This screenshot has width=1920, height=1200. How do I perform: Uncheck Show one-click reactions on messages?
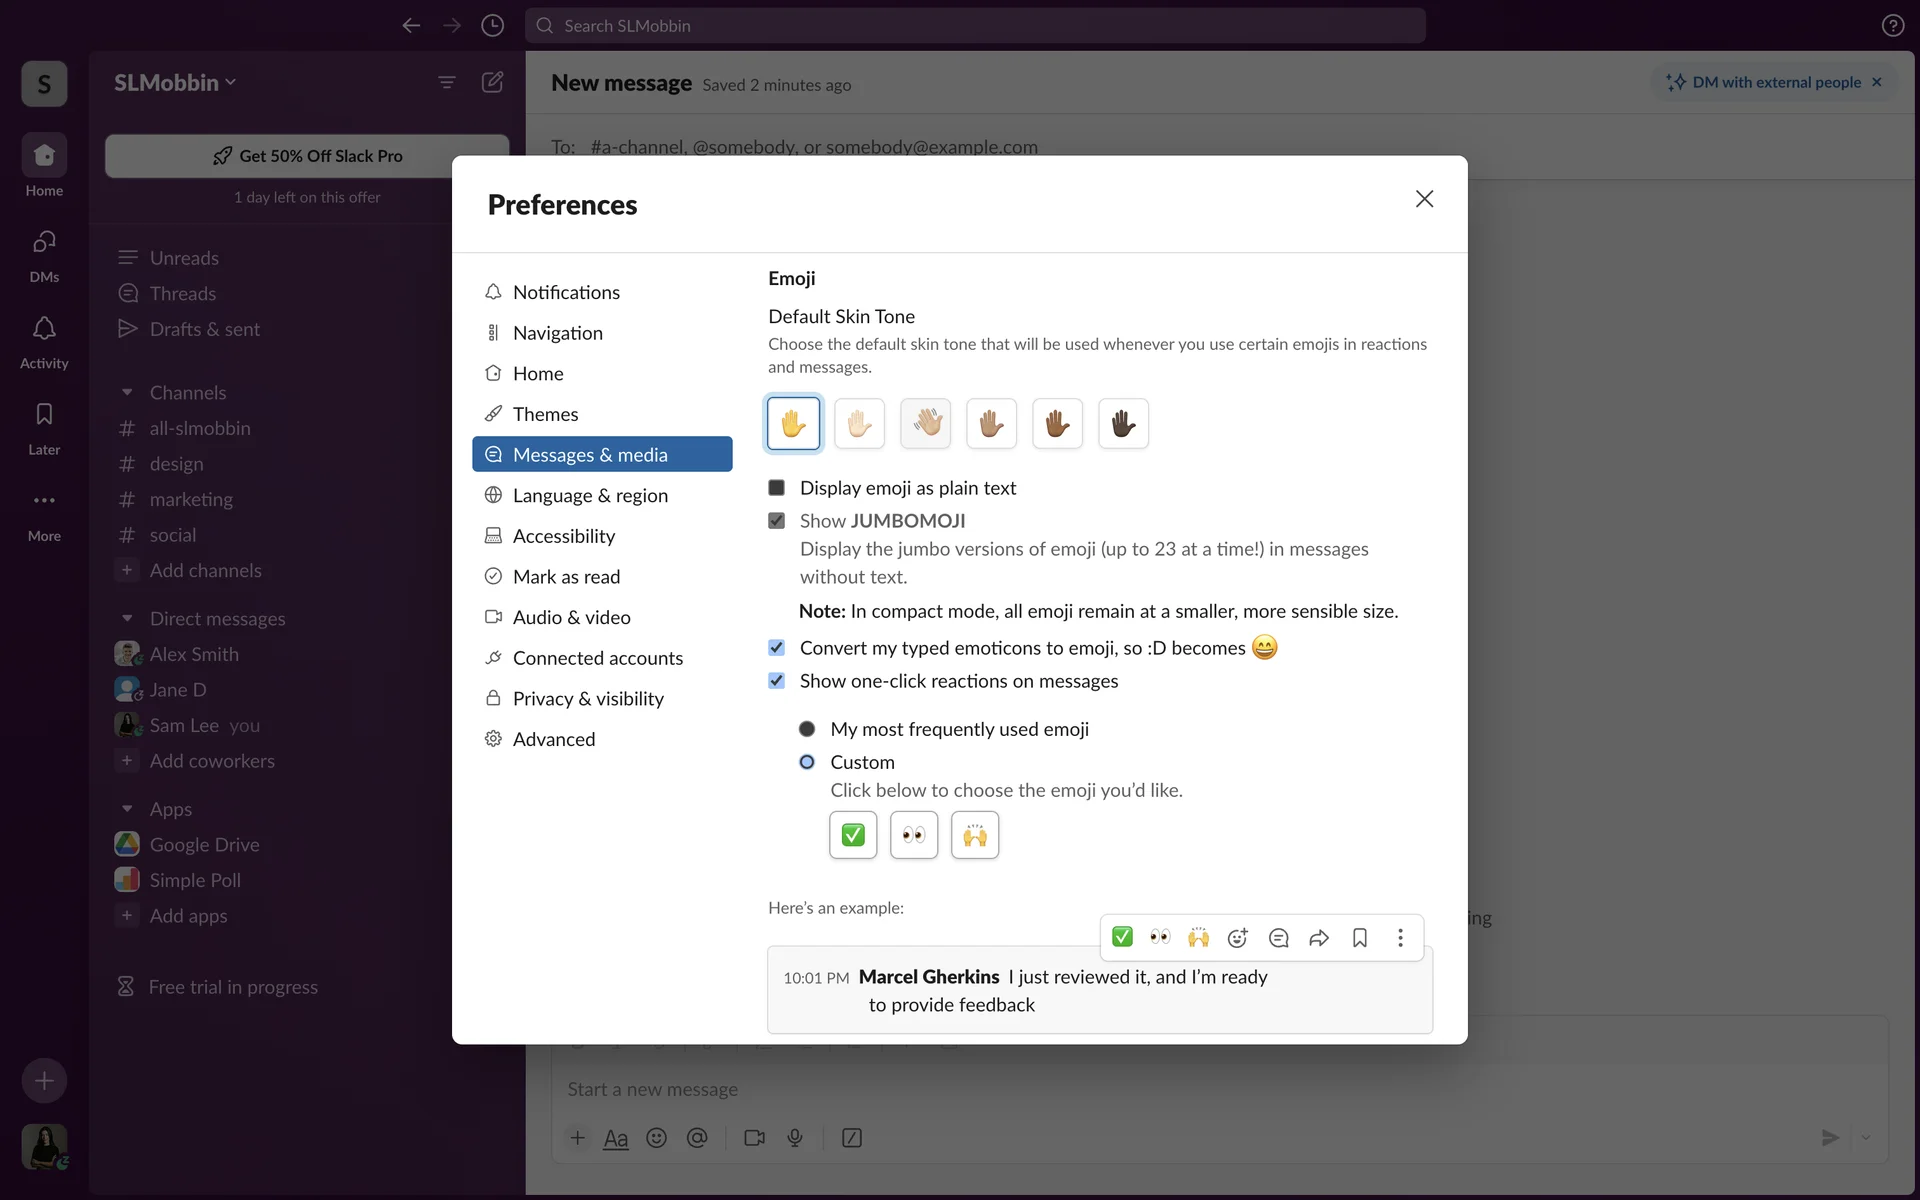777,681
